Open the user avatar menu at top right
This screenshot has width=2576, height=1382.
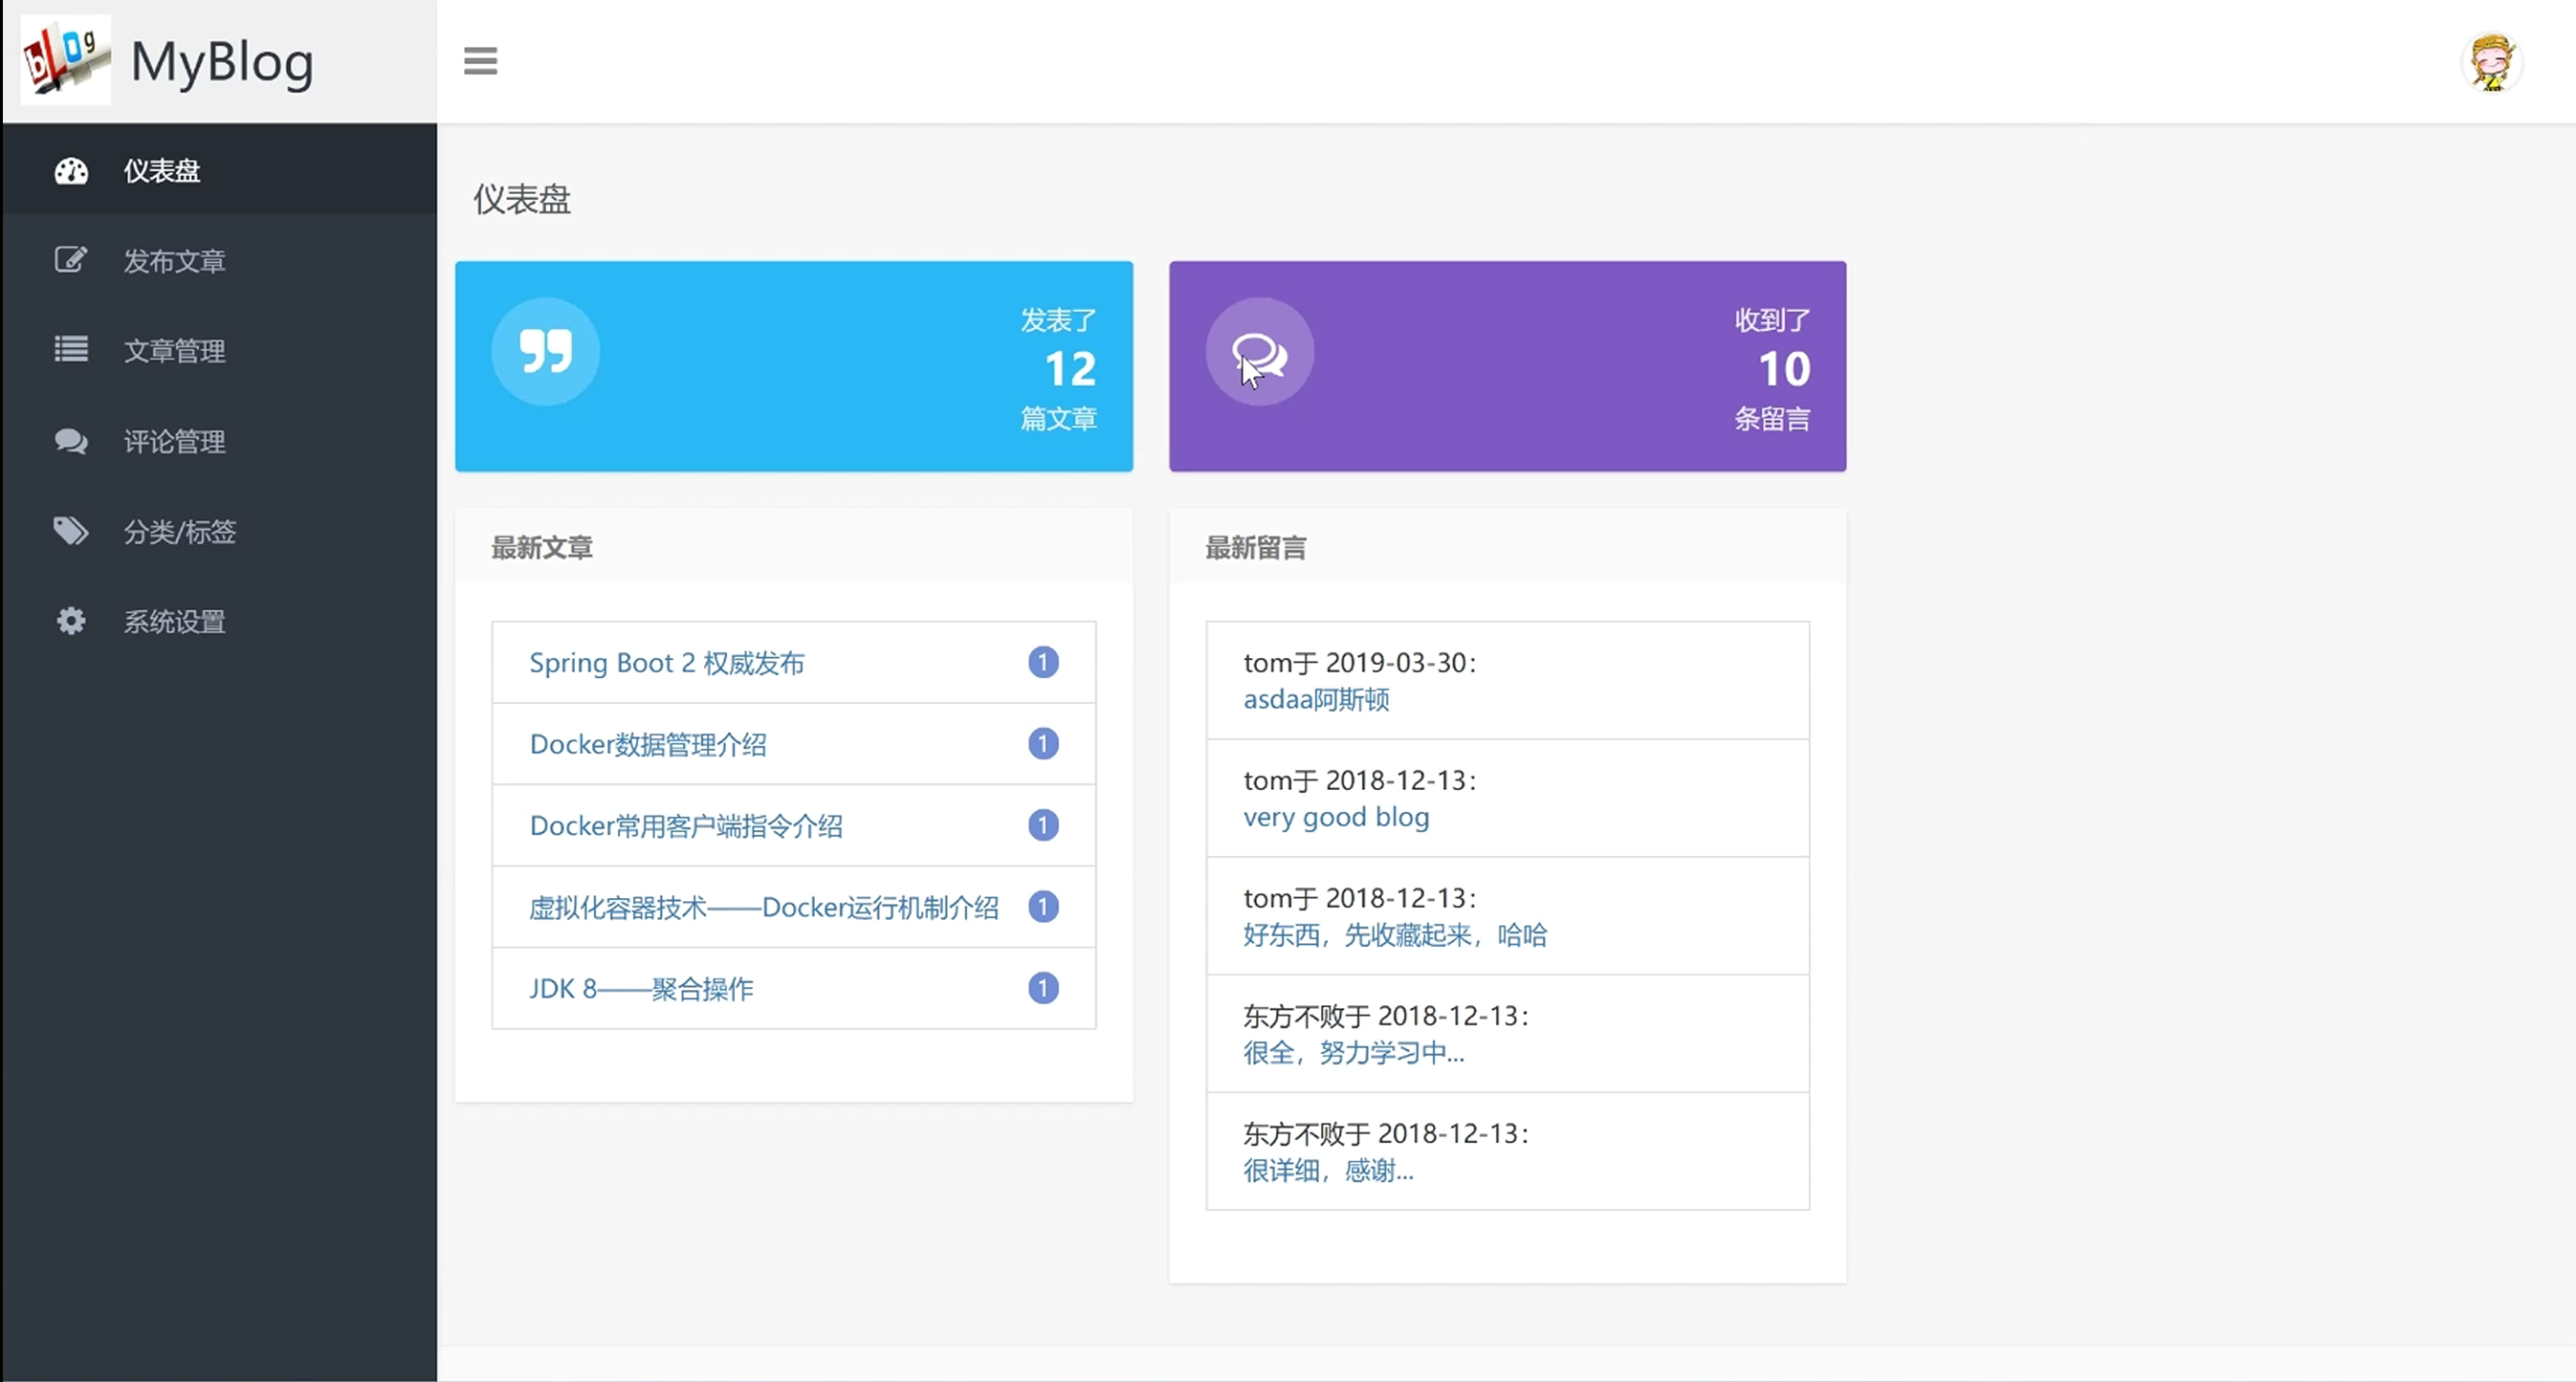[2491, 62]
